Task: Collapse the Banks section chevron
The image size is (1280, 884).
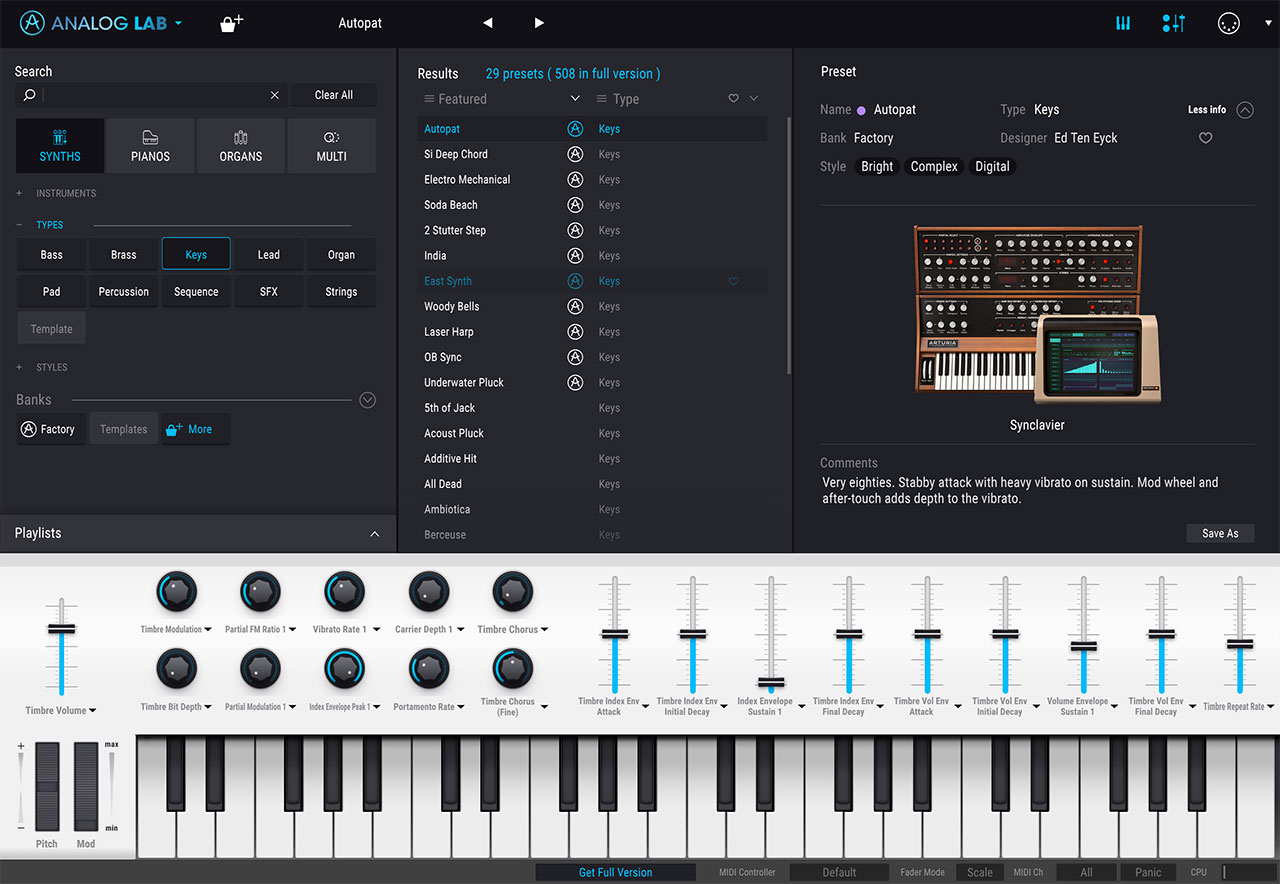Action: (x=367, y=400)
